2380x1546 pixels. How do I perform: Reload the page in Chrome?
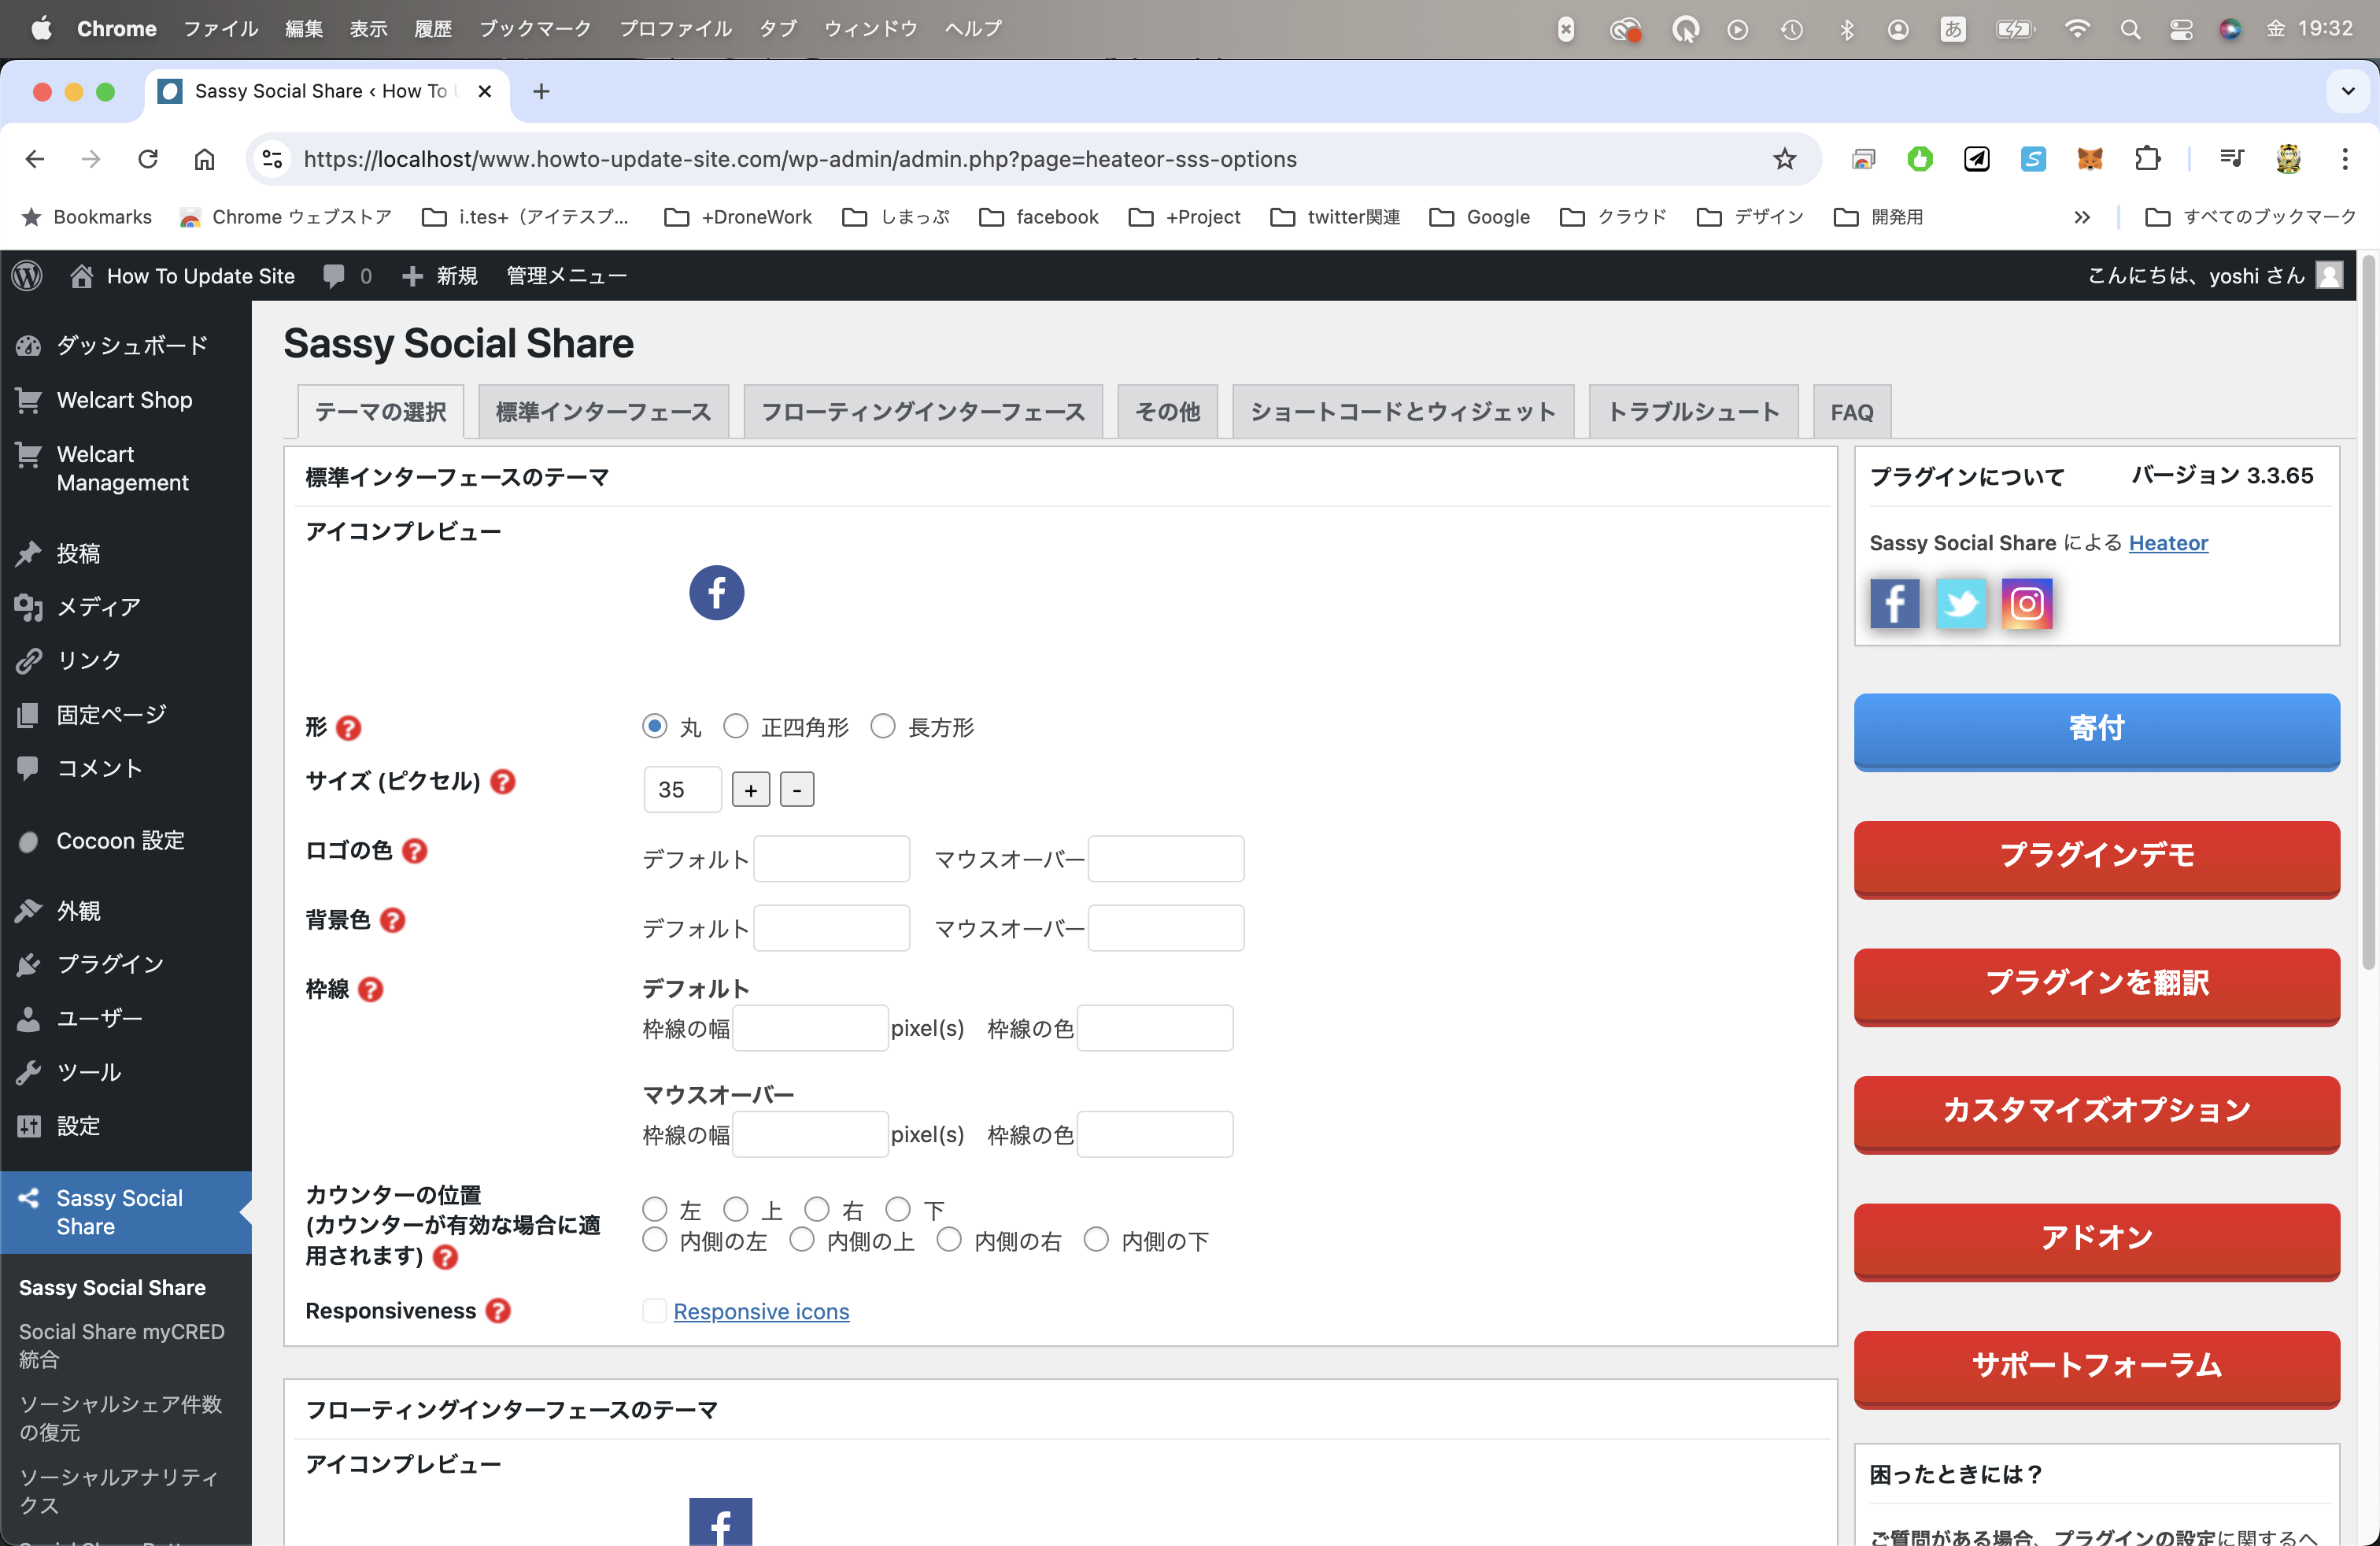(x=148, y=159)
